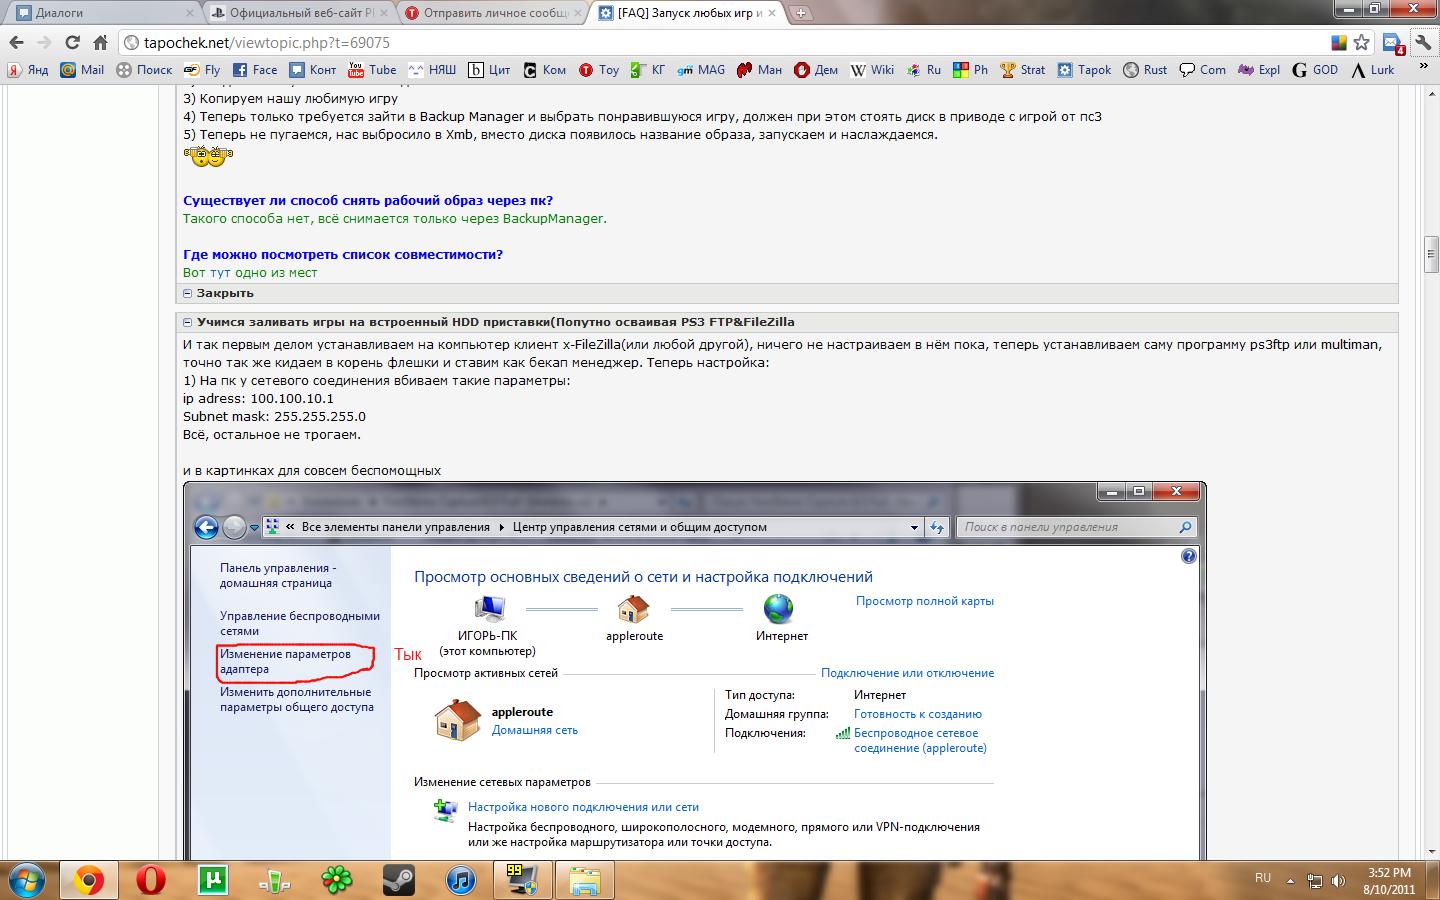Open the Expl bookmark
This screenshot has width=1440, height=900.
point(1259,70)
